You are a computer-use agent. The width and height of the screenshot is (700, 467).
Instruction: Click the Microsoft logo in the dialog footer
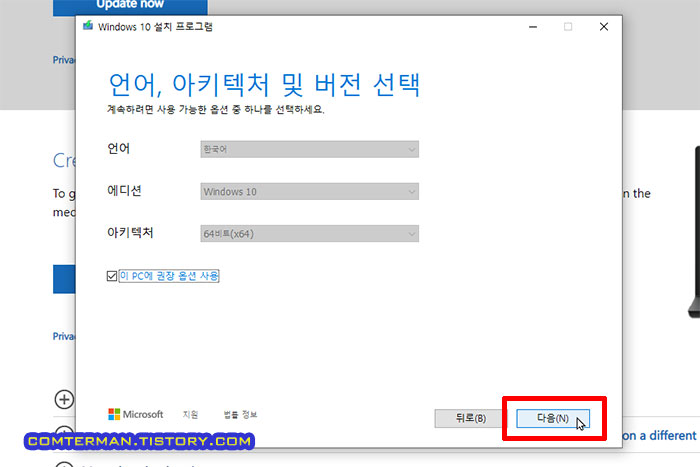coord(136,414)
